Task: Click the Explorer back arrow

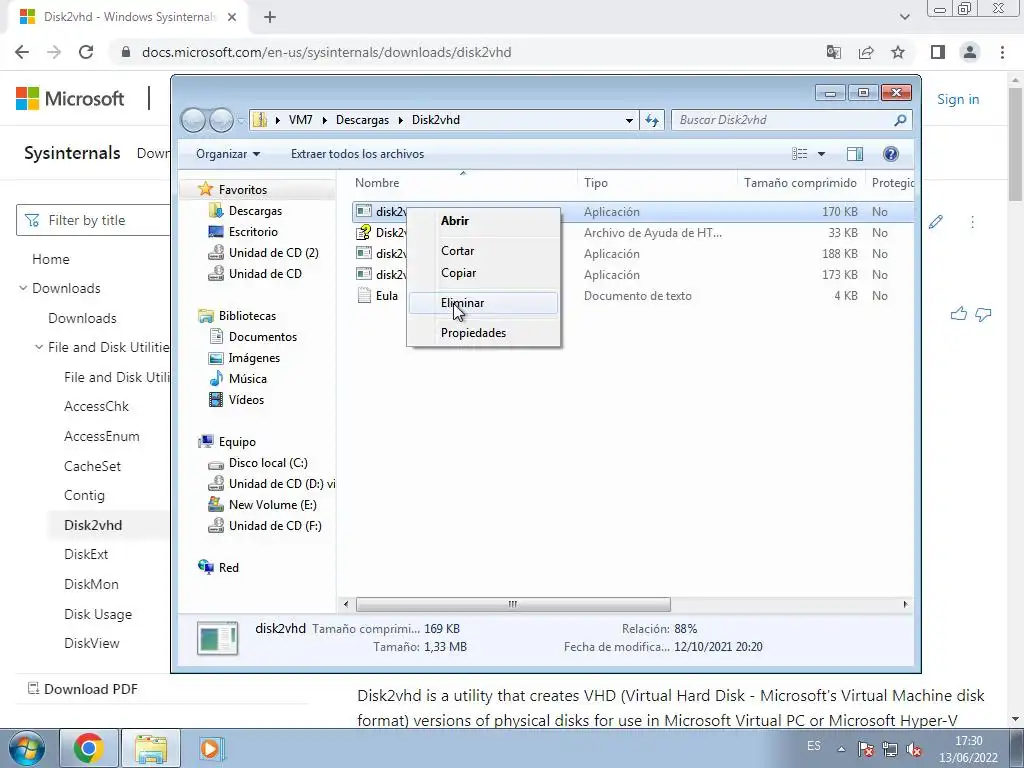Action: point(194,120)
